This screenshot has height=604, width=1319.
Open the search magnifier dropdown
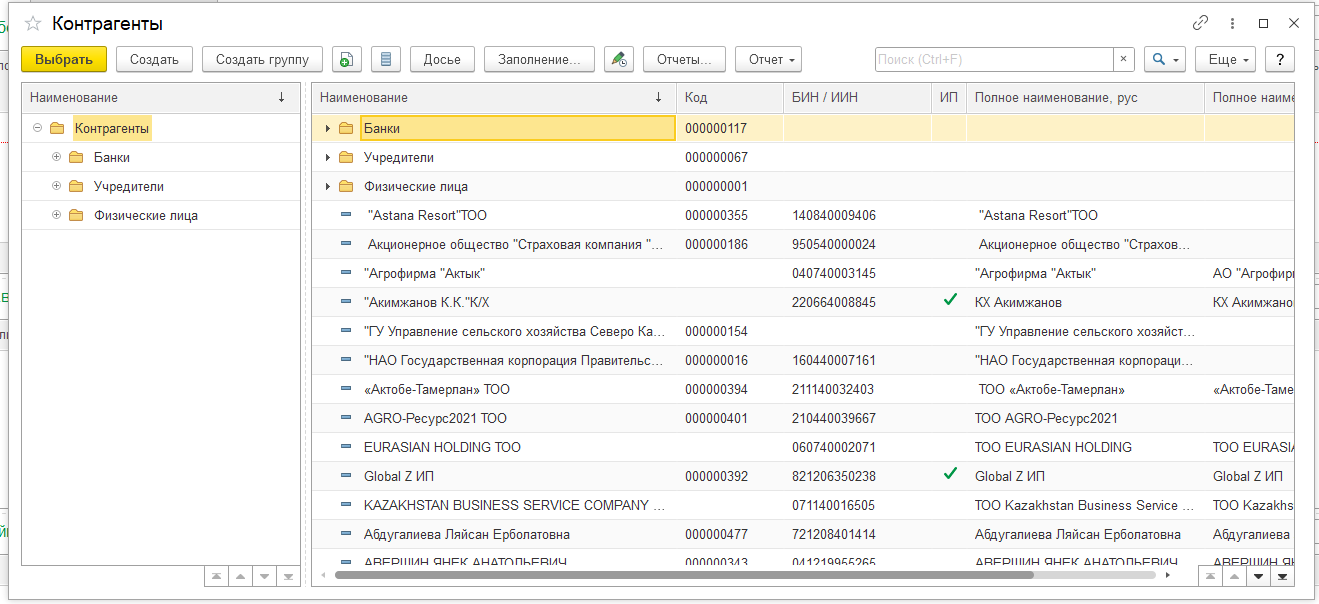1164,60
